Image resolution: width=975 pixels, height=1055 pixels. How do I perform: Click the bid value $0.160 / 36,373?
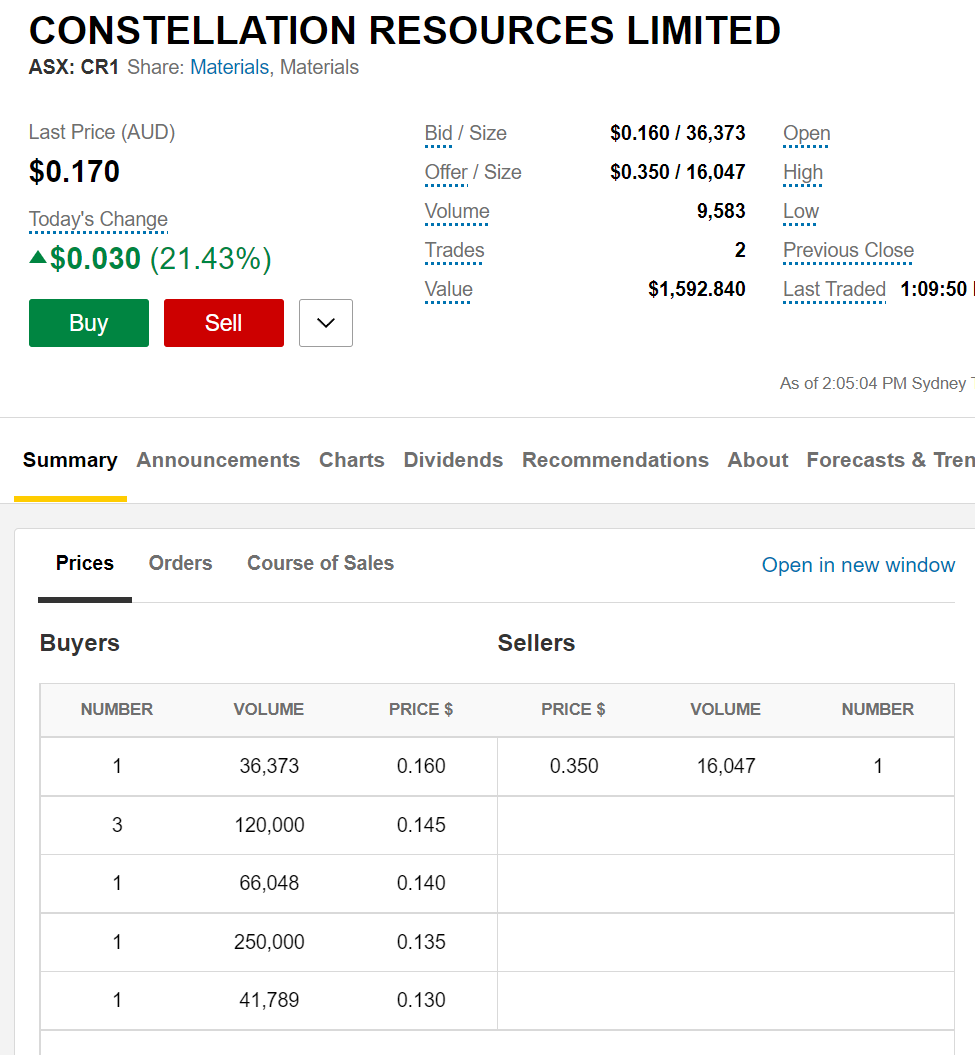(678, 133)
